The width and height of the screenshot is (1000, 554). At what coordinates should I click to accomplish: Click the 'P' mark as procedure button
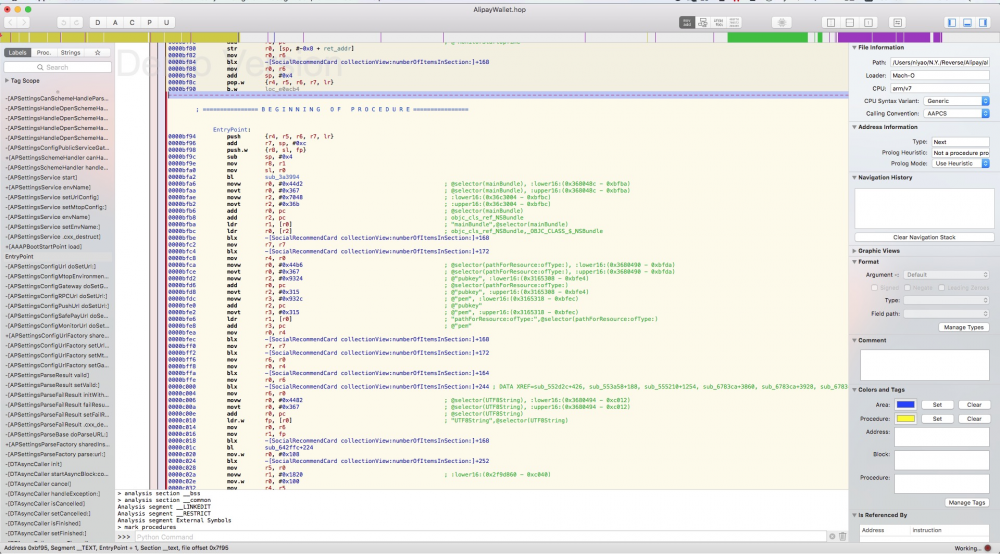point(148,21)
